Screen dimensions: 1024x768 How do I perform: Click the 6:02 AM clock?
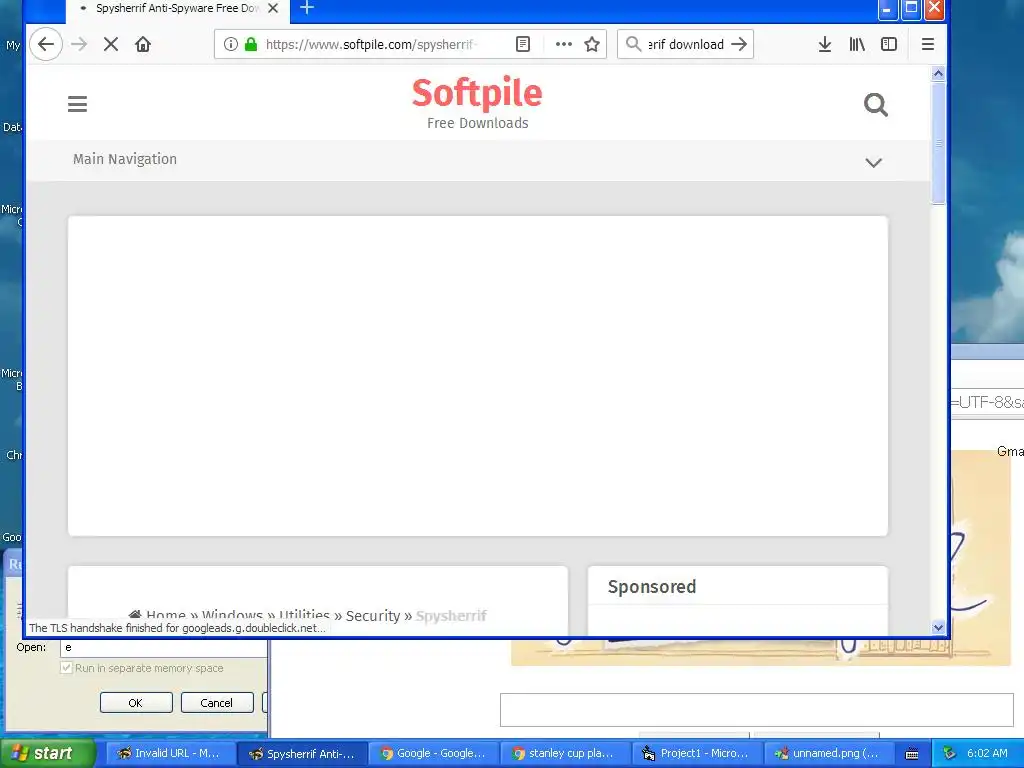987,753
